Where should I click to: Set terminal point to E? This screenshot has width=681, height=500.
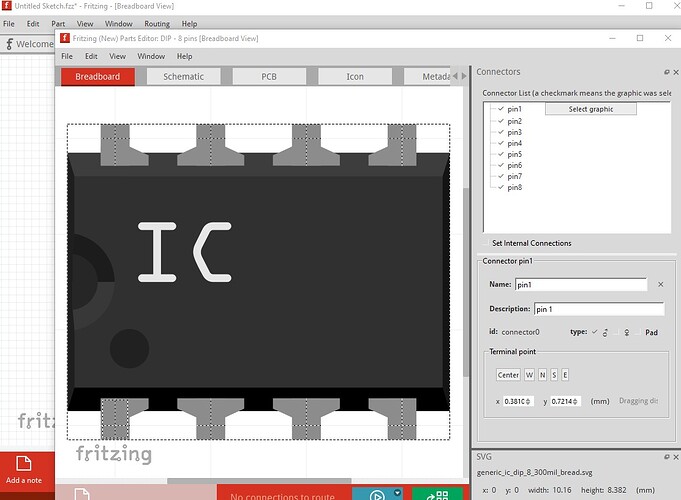(x=565, y=375)
